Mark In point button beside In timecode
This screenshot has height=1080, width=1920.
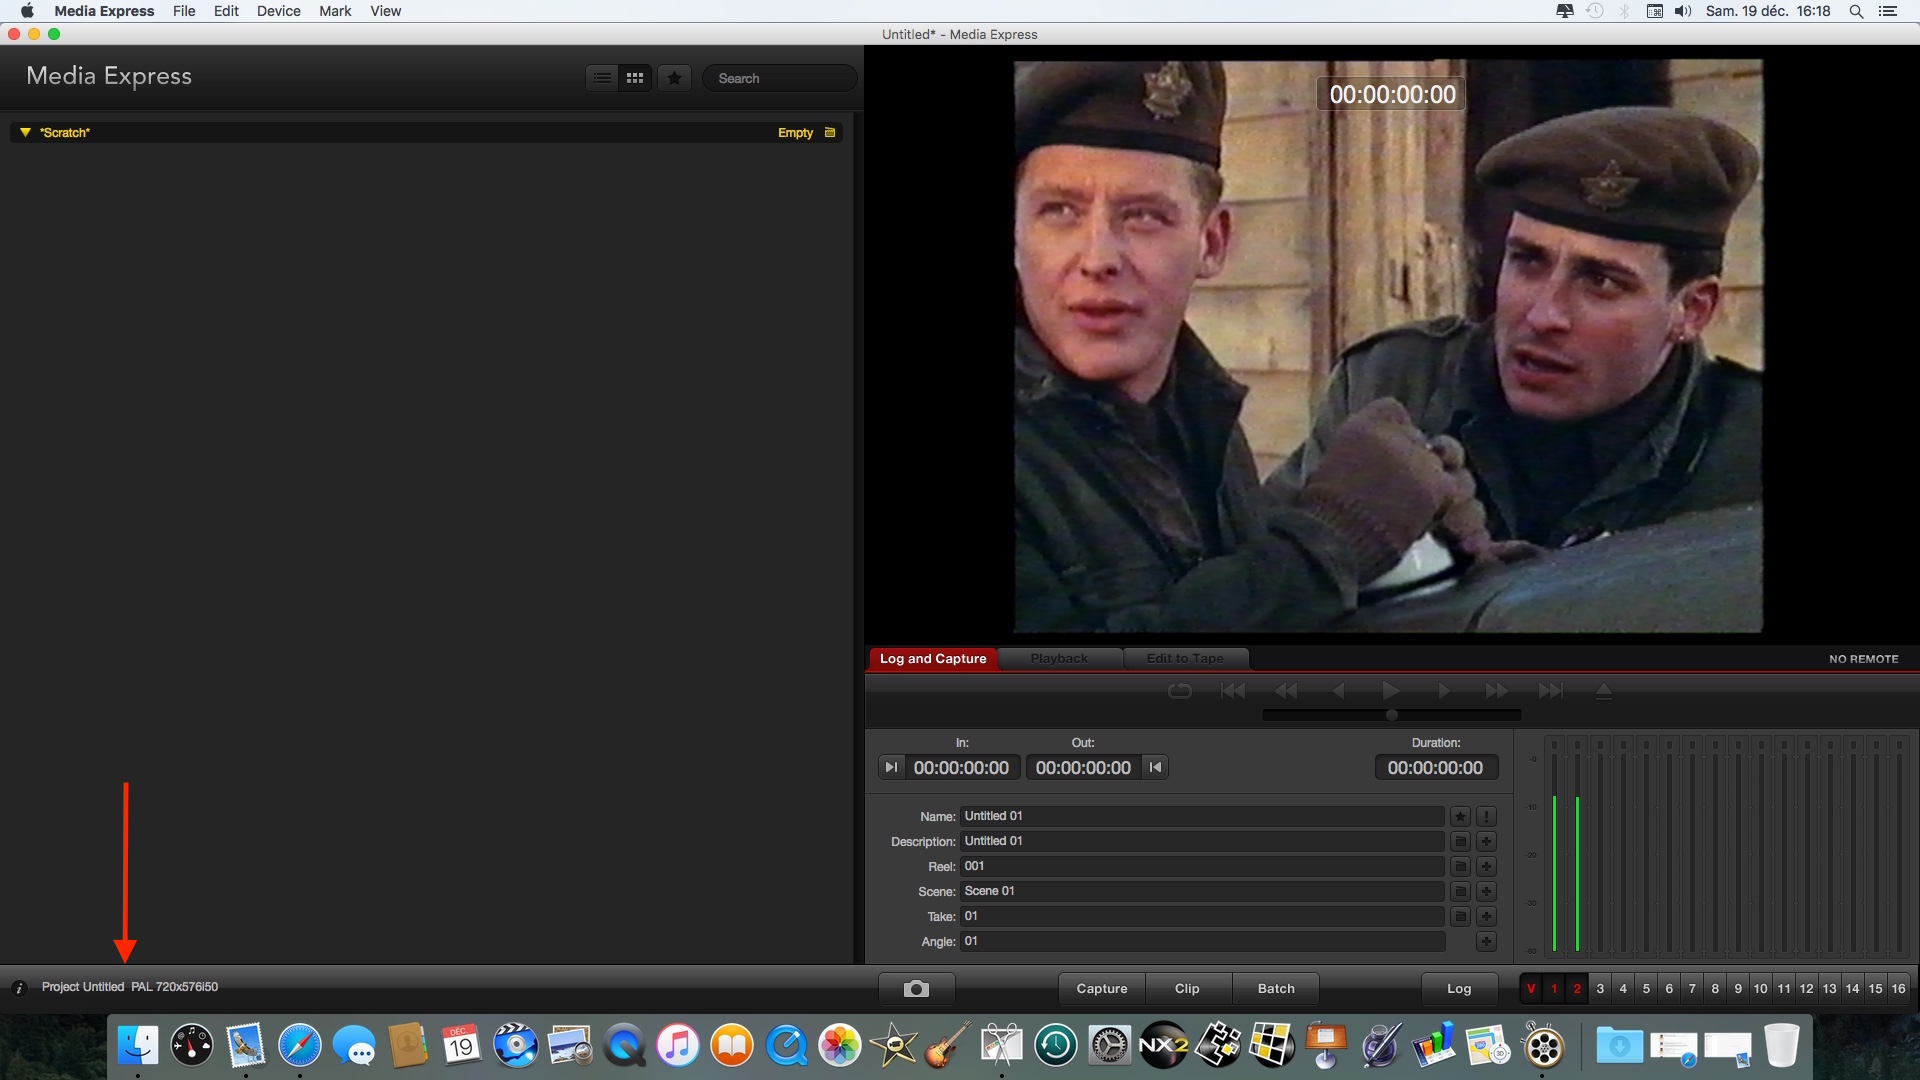point(891,767)
